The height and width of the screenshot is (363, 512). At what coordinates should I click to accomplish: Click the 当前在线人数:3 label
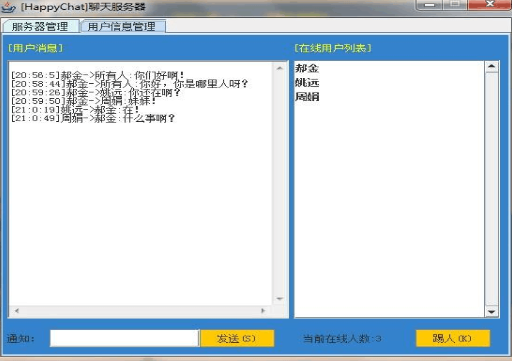342,339
